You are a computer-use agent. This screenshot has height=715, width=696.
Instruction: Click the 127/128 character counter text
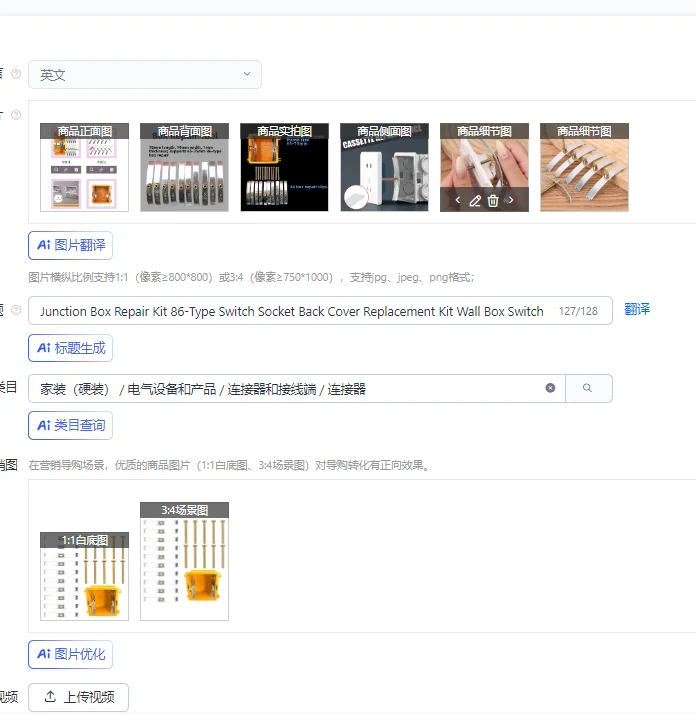point(578,311)
